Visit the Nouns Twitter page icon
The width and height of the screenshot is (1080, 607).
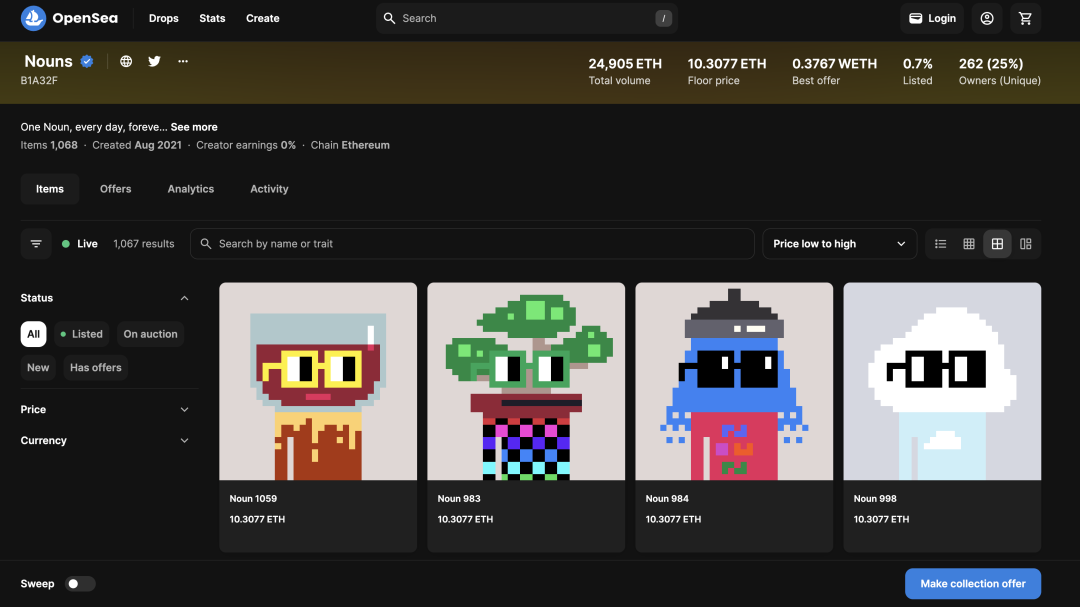click(x=154, y=61)
